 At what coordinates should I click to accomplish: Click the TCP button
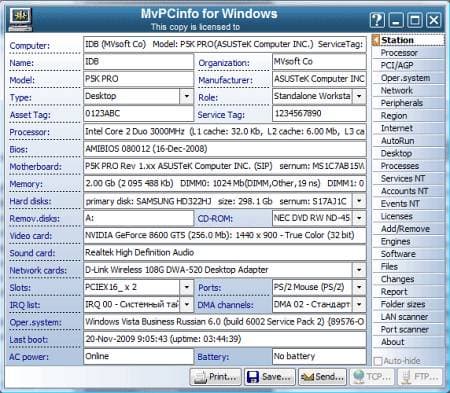[x=372, y=377]
